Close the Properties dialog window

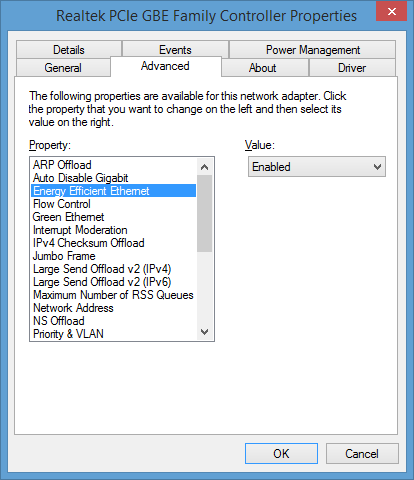[x=391, y=12]
